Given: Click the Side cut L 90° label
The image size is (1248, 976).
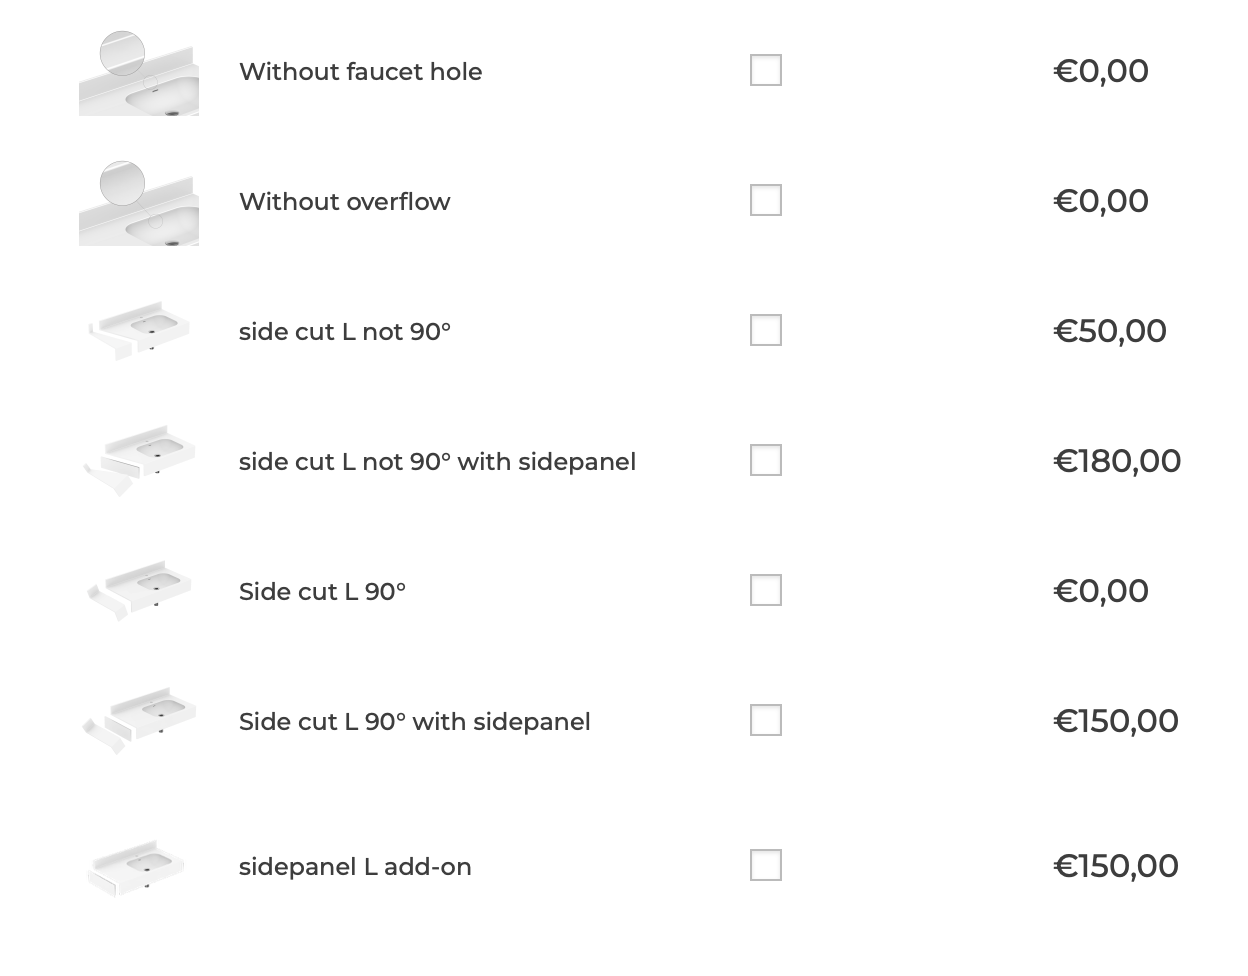Looking at the screenshot, I should [x=322, y=592].
